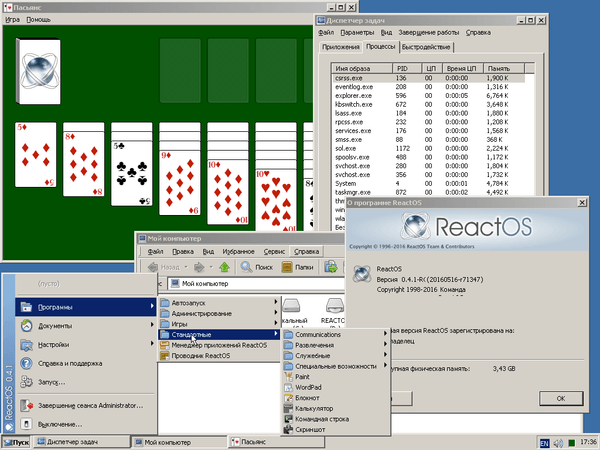
Task: Switch to Приложения tab in Task Manager
Action: (341, 47)
